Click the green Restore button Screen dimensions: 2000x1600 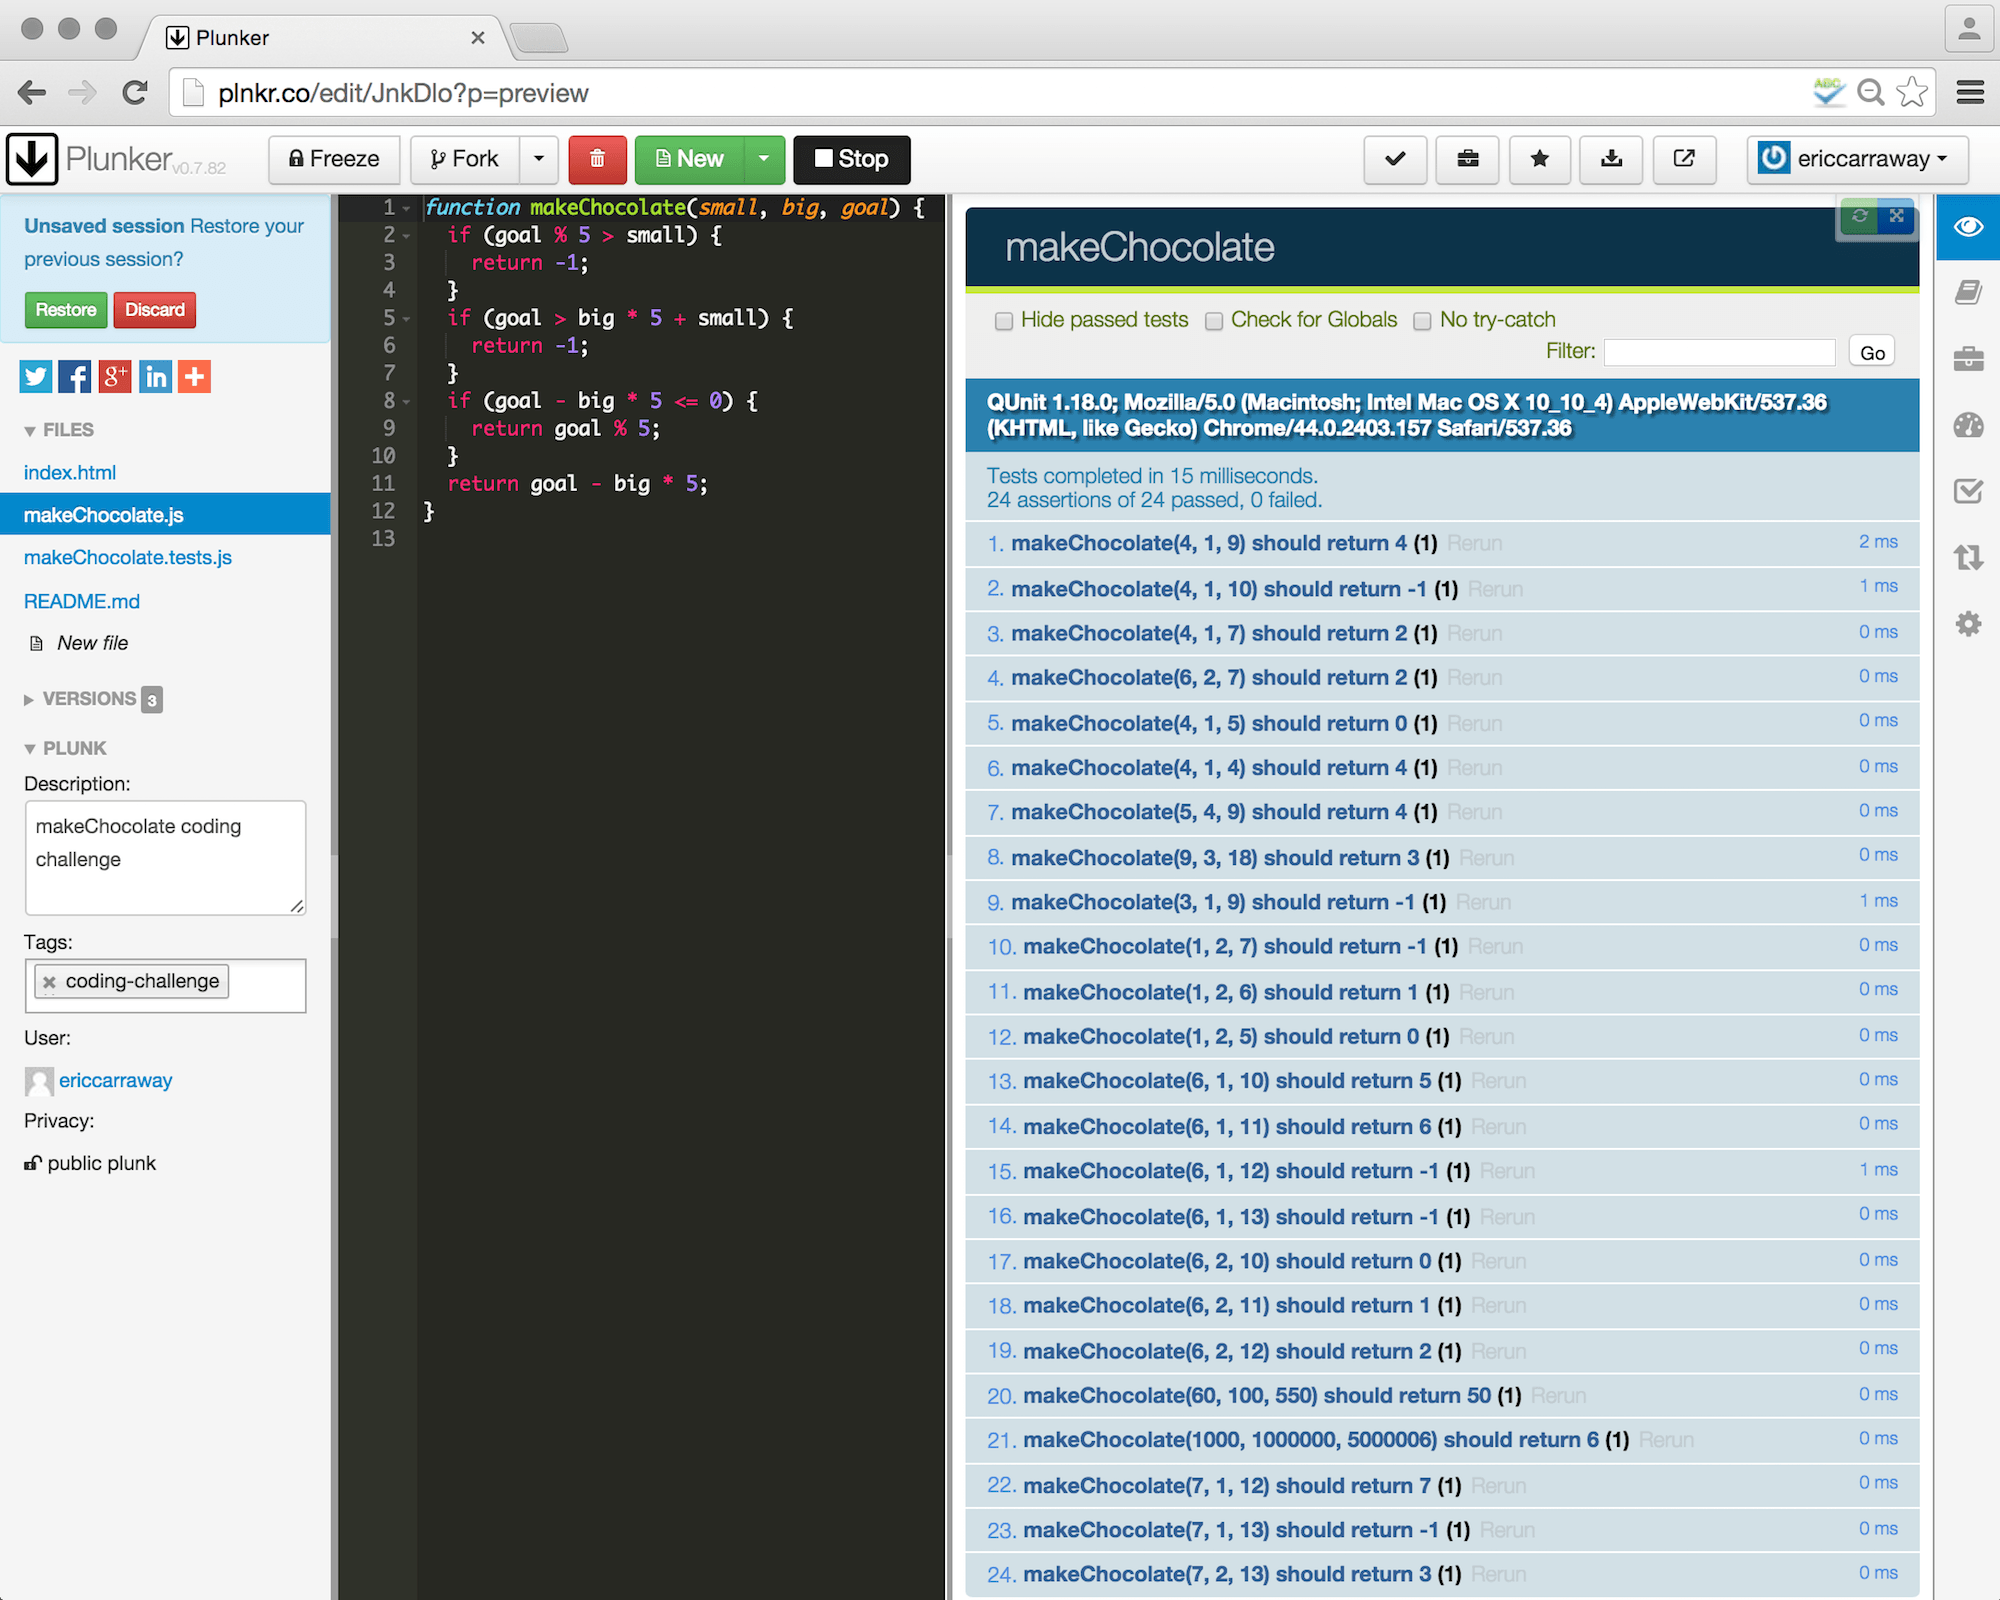point(66,310)
